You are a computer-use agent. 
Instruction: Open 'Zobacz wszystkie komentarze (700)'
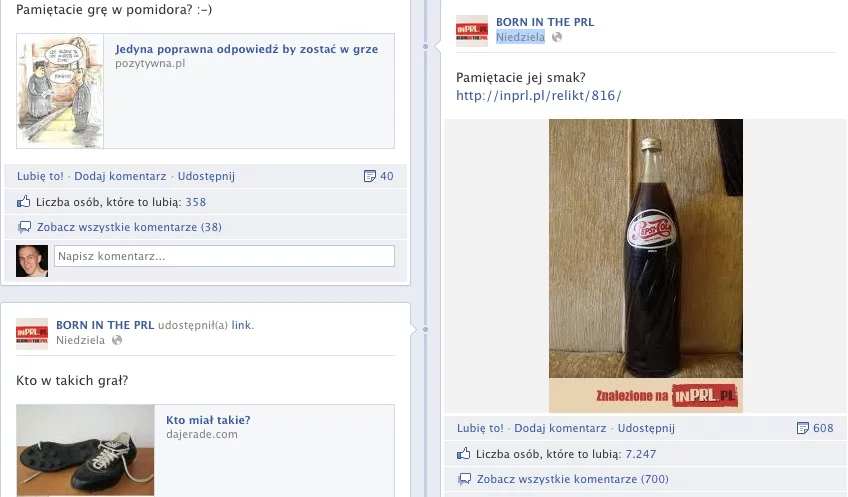tap(573, 479)
